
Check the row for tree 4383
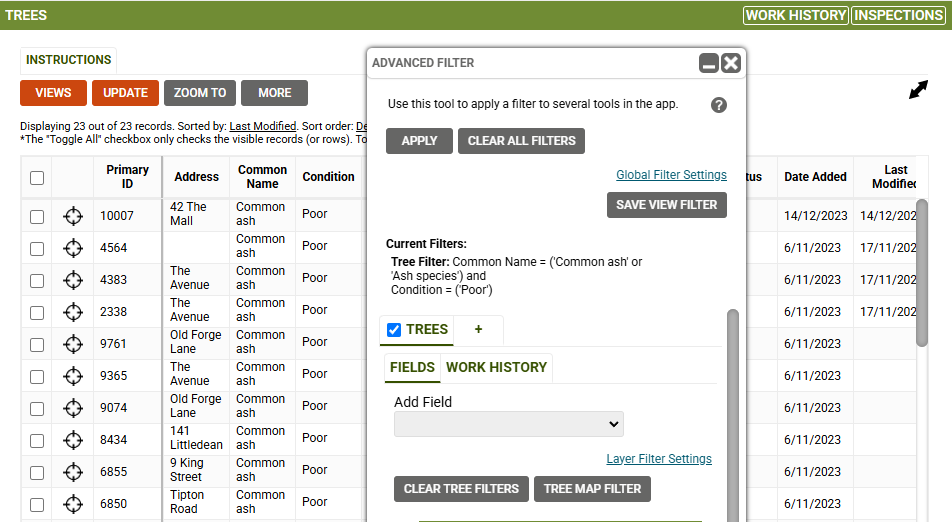coord(37,281)
